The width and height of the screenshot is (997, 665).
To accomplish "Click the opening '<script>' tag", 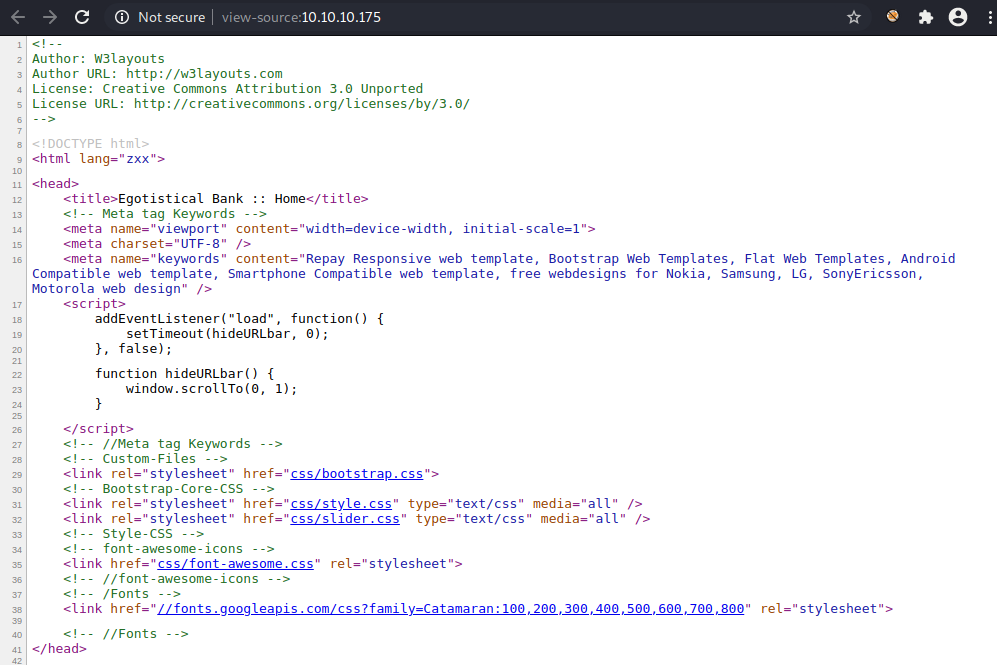I will click(x=95, y=304).
